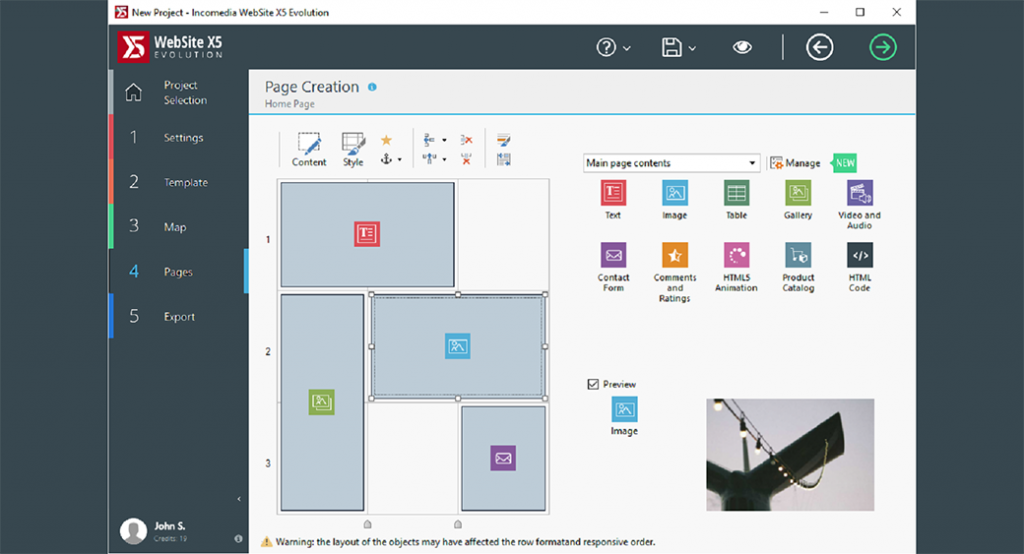Open the Export step in sidebar
Viewport: 1024px width, 554px height.
pyautogui.click(x=179, y=317)
